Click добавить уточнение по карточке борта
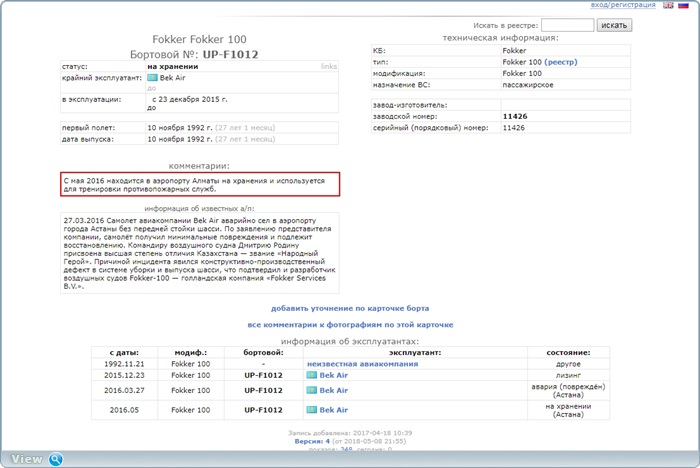The height and width of the screenshot is (468, 700). tap(350, 308)
